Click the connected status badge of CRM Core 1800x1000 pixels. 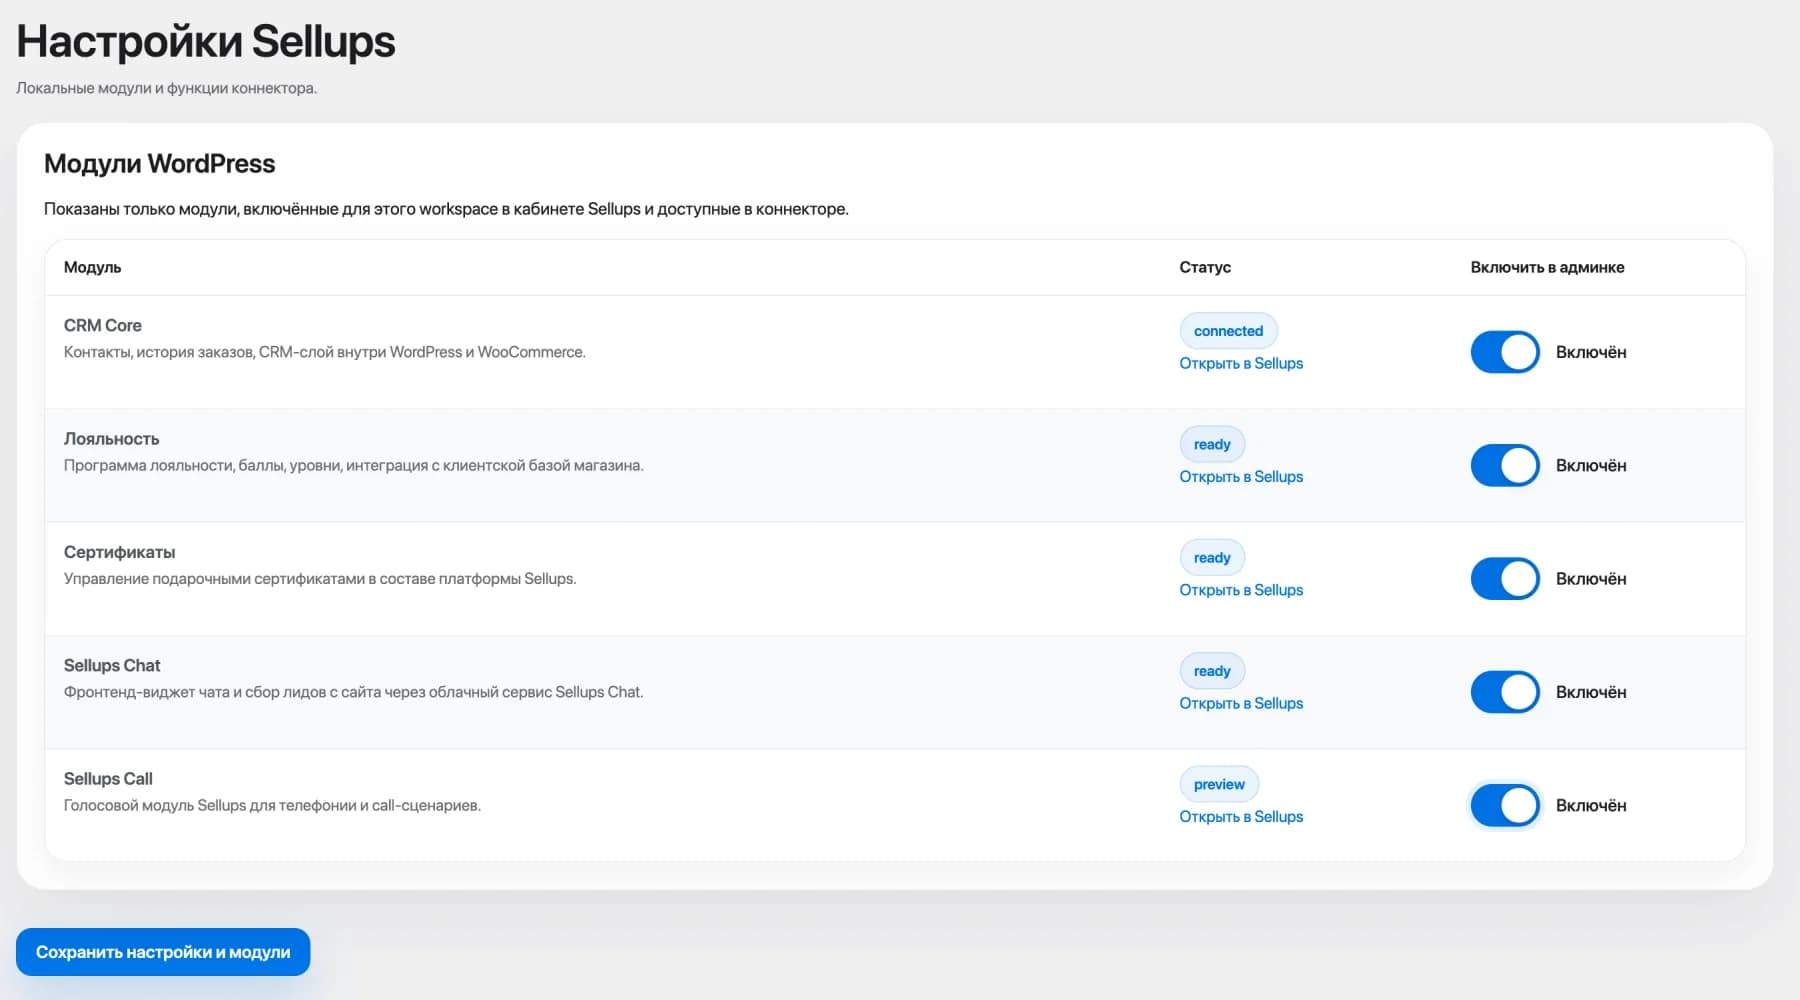1228,331
